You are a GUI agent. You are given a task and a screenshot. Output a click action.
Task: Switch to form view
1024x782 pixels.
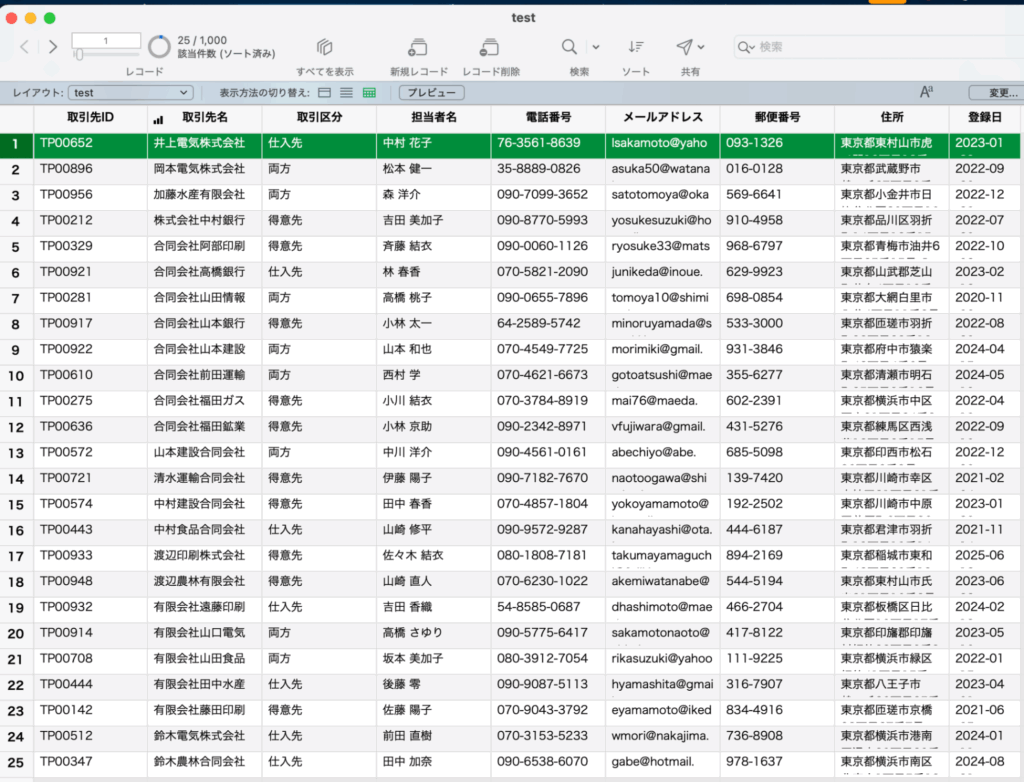324,93
